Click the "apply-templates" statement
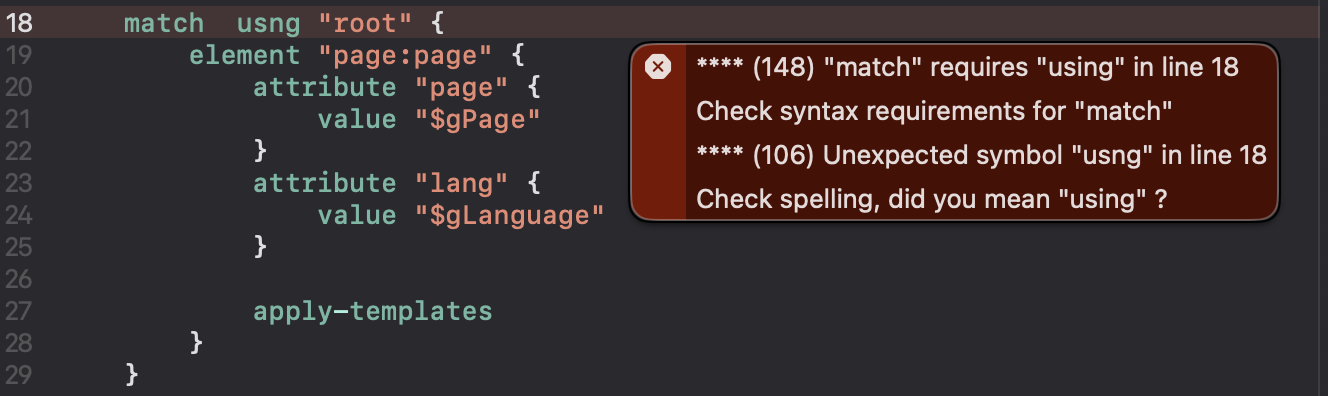Image resolution: width=1328 pixels, height=396 pixels. point(373,311)
